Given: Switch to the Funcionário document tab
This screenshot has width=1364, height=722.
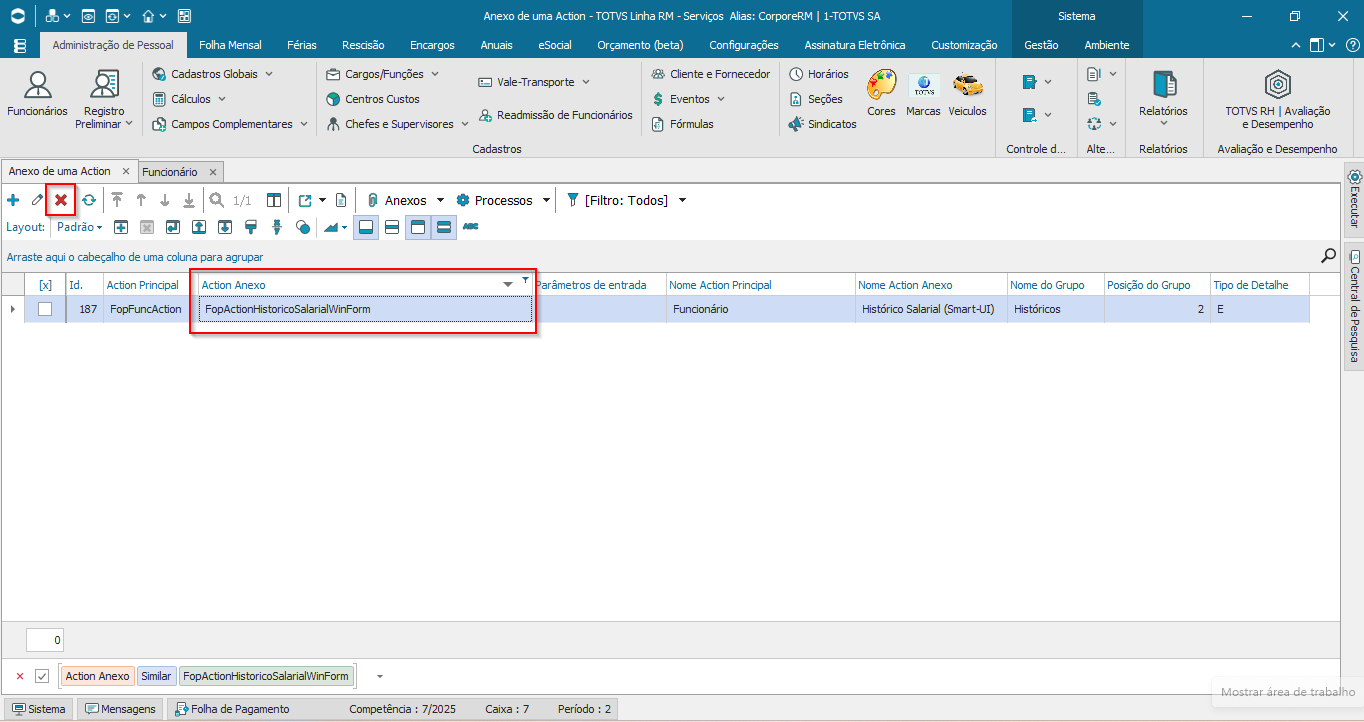Looking at the screenshot, I should pyautogui.click(x=170, y=172).
